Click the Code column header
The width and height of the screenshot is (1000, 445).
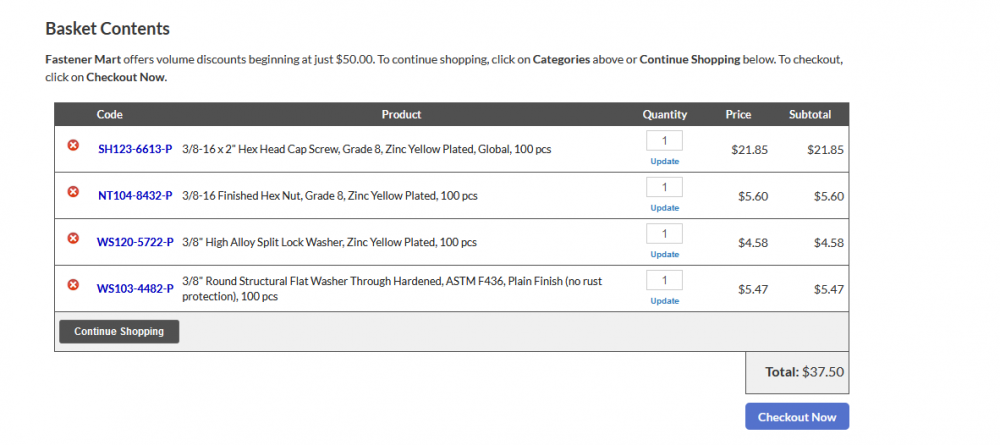click(x=110, y=115)
